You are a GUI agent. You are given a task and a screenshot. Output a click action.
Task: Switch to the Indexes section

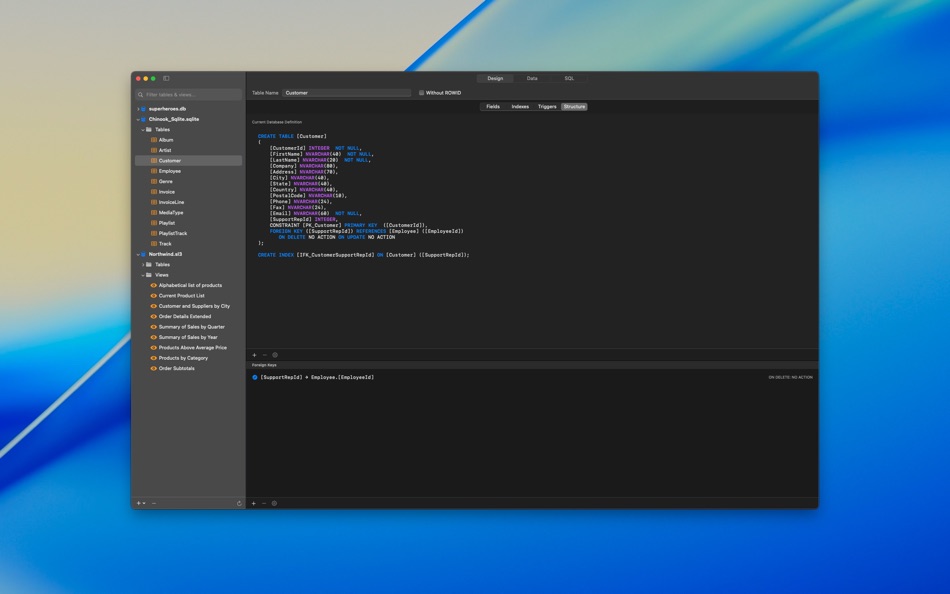[520, 105]
